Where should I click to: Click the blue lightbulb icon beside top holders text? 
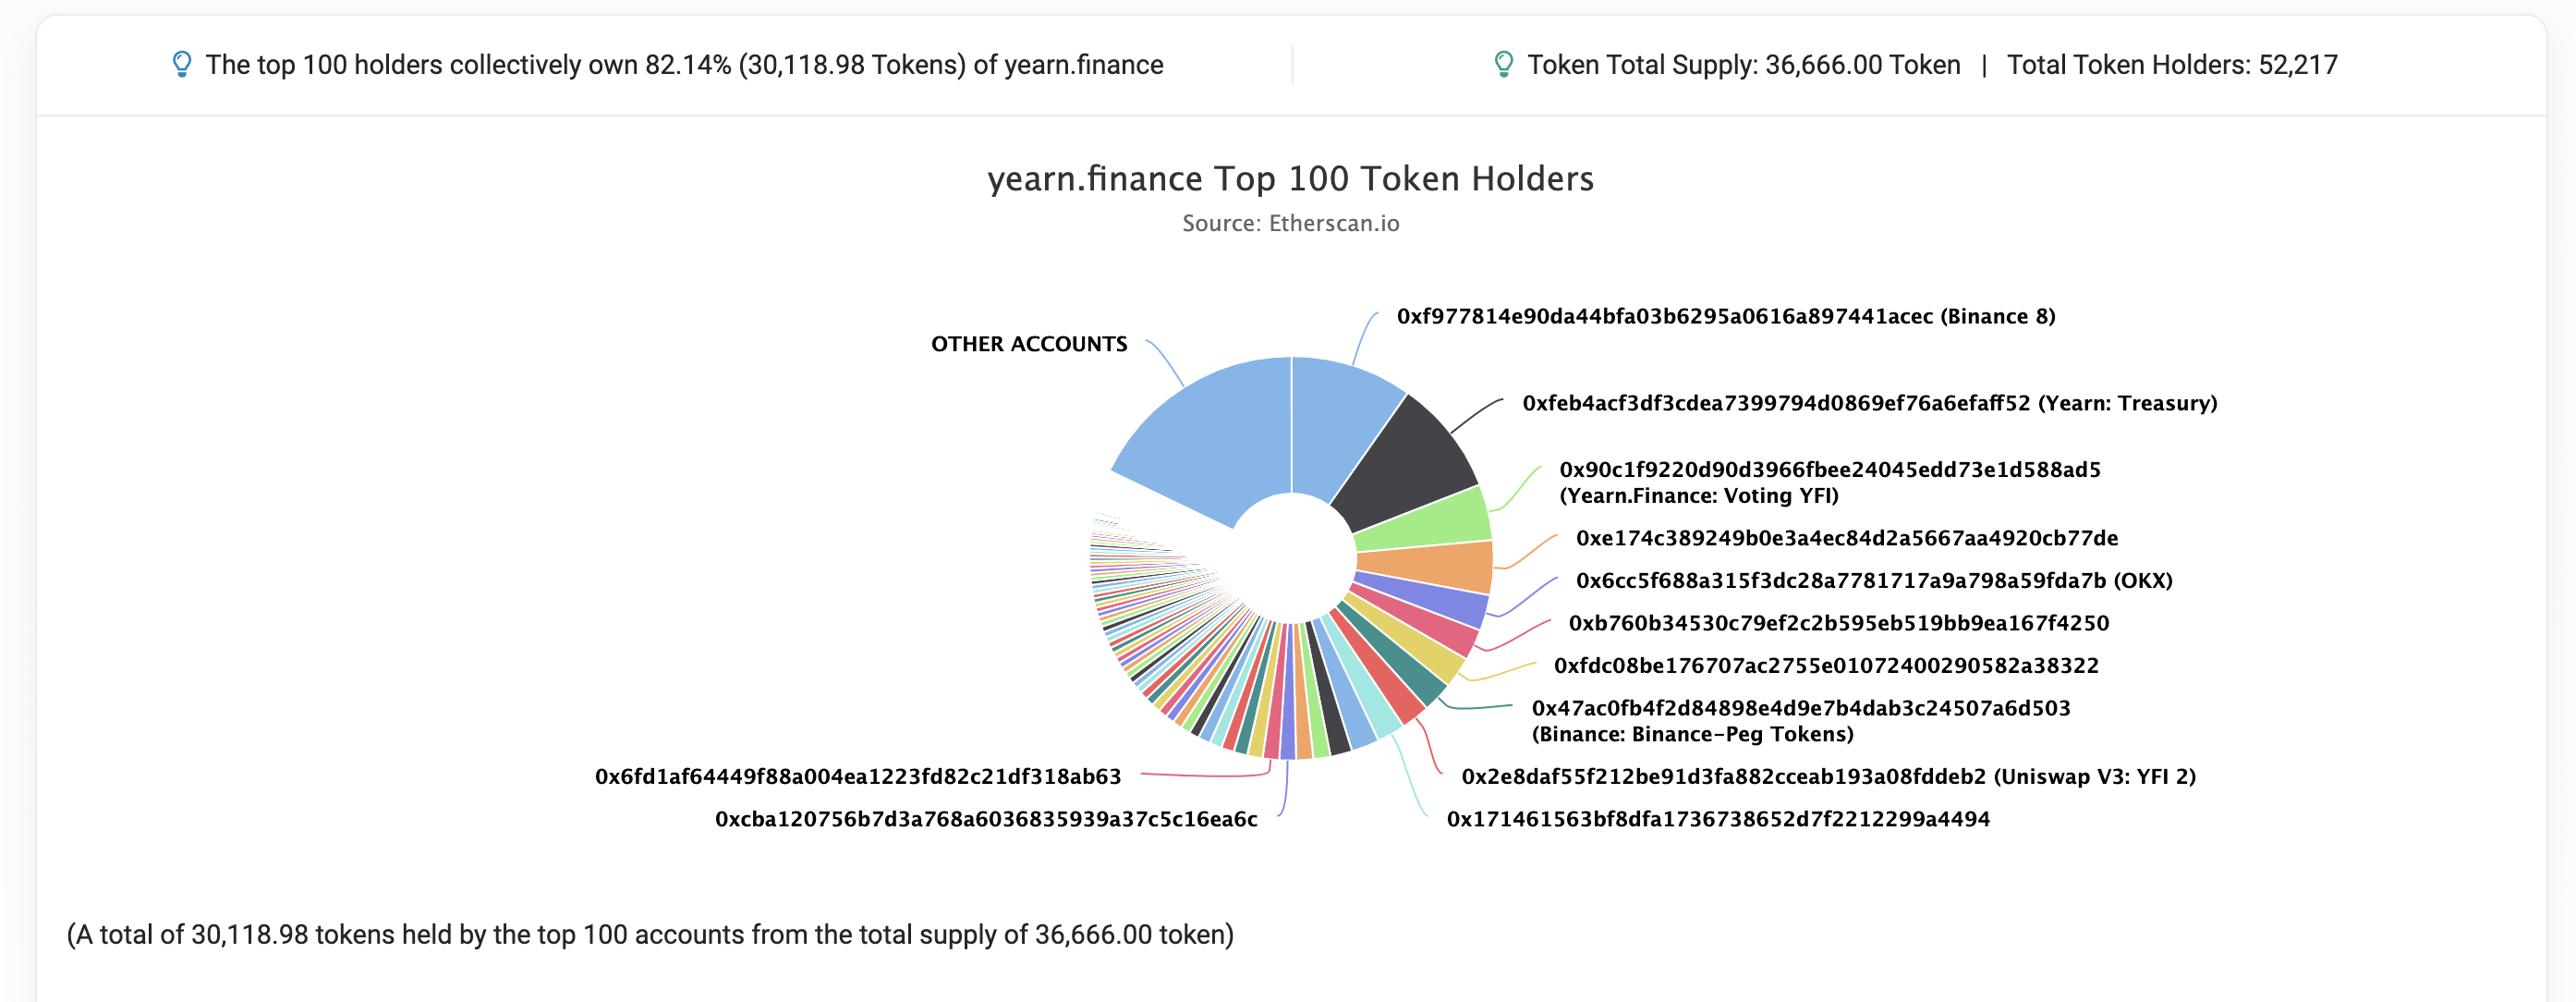[x=181, y=65]
